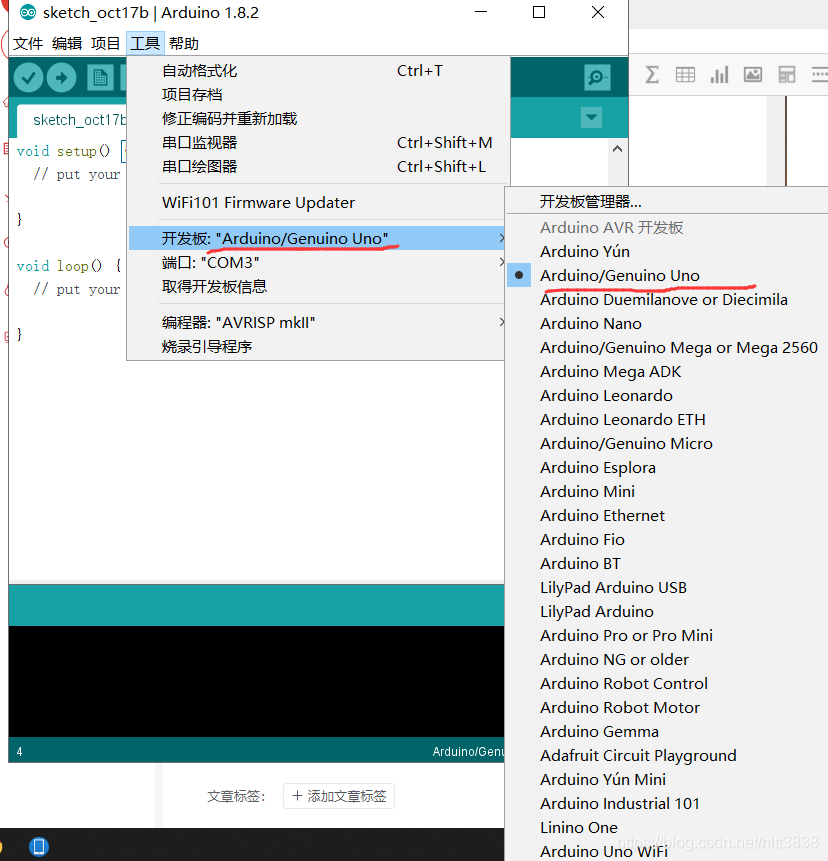Click the Arduino logo in title bar
Image resolution: width=828 pixels, height=861 pixels.
tap(27, 12)
